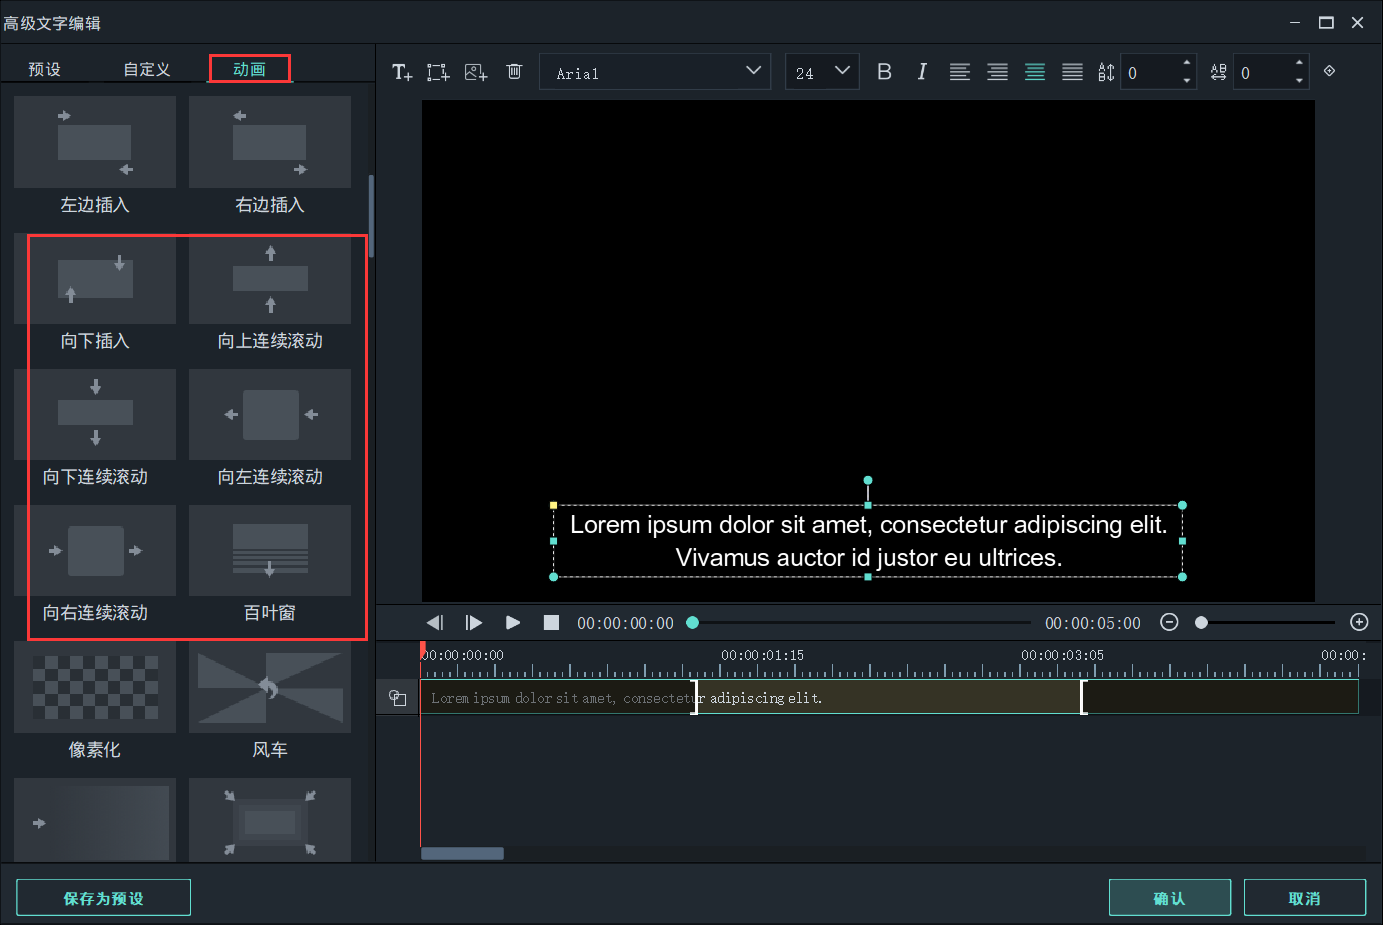Switch to the 预设 tab
This screenshot has height=925, width=1383.
click(x=45, y=69)
